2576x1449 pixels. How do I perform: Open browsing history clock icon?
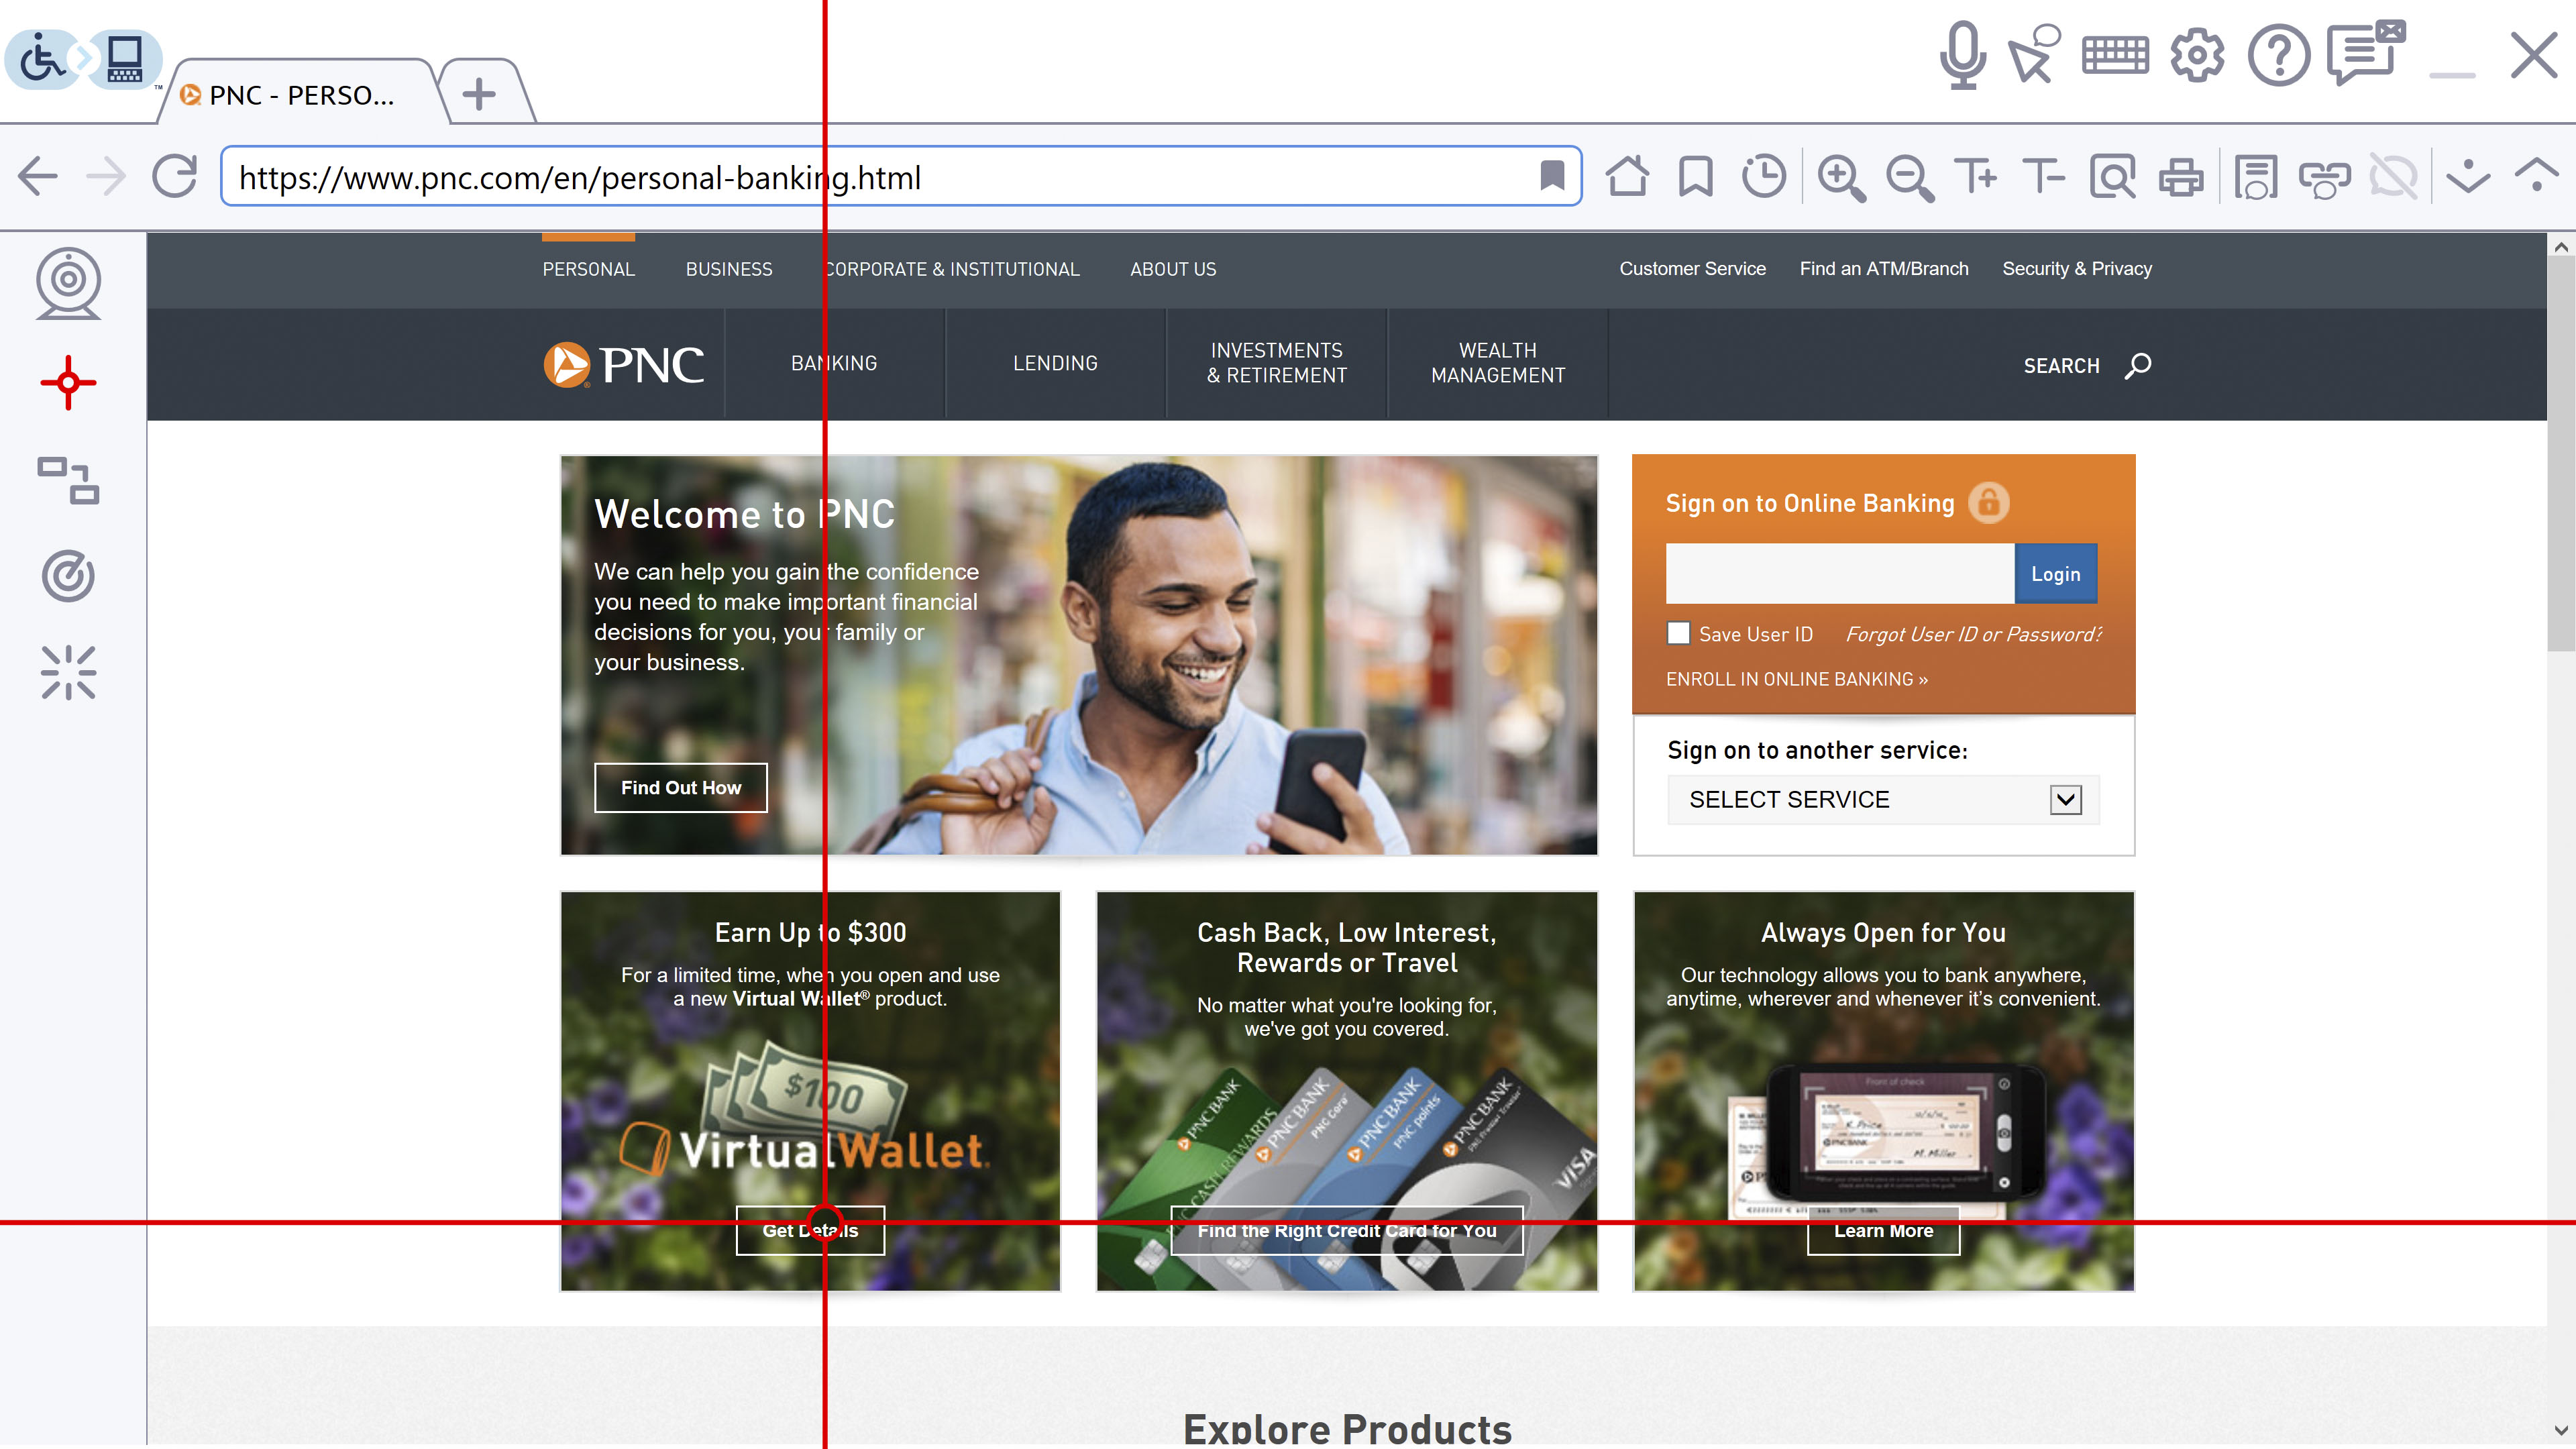pyautogui.click(x=1763, y=177)
